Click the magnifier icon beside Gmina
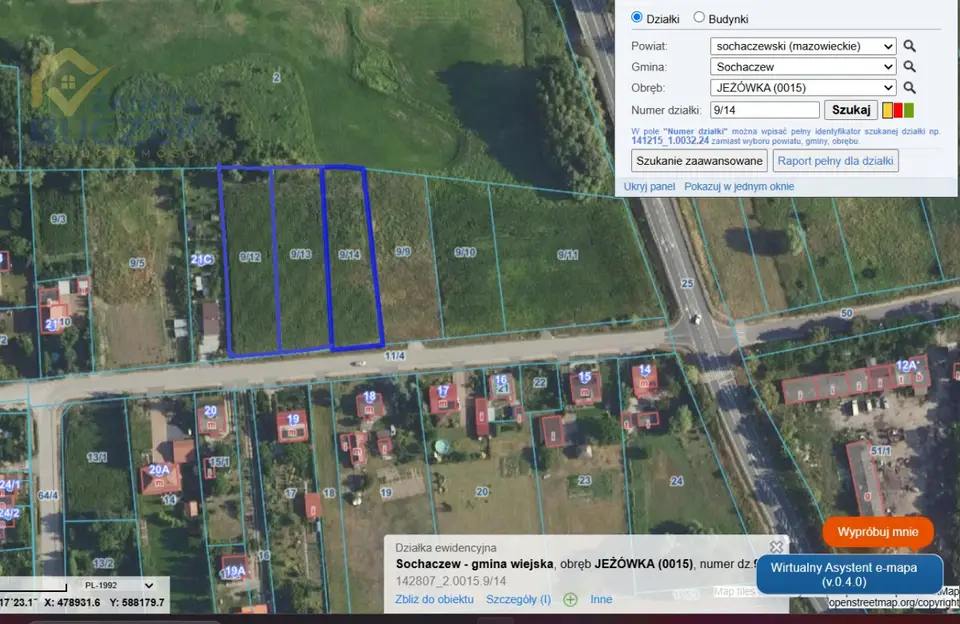The image size is (960, 624). pyautogui.click(x=910, y=67)
